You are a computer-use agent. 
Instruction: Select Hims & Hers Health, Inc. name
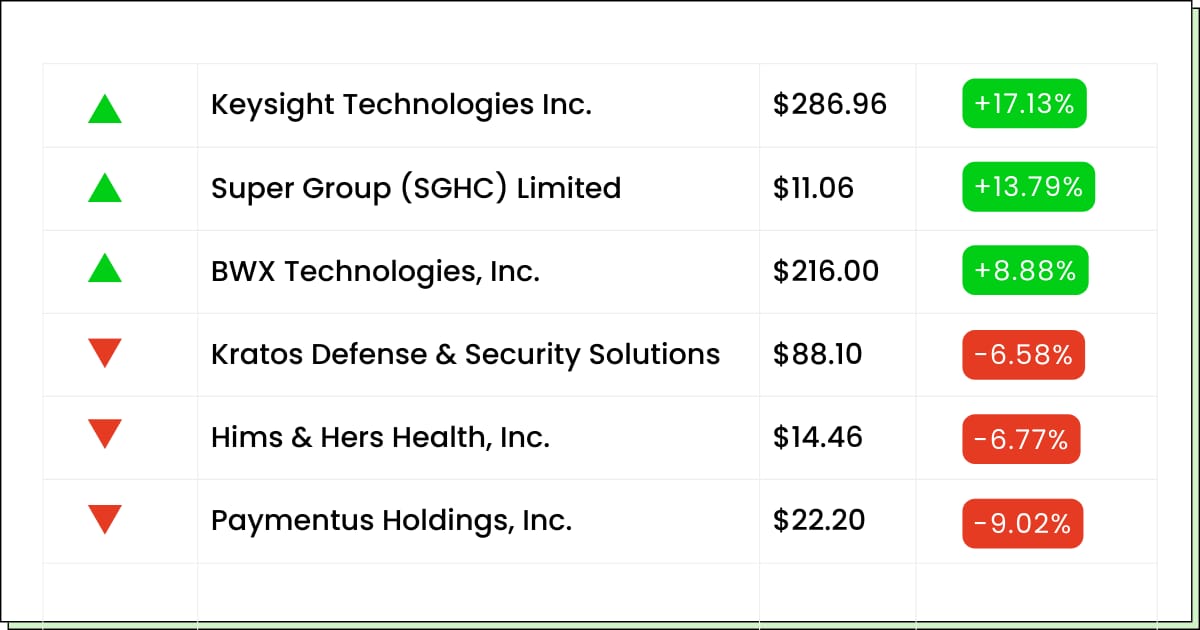380,437
